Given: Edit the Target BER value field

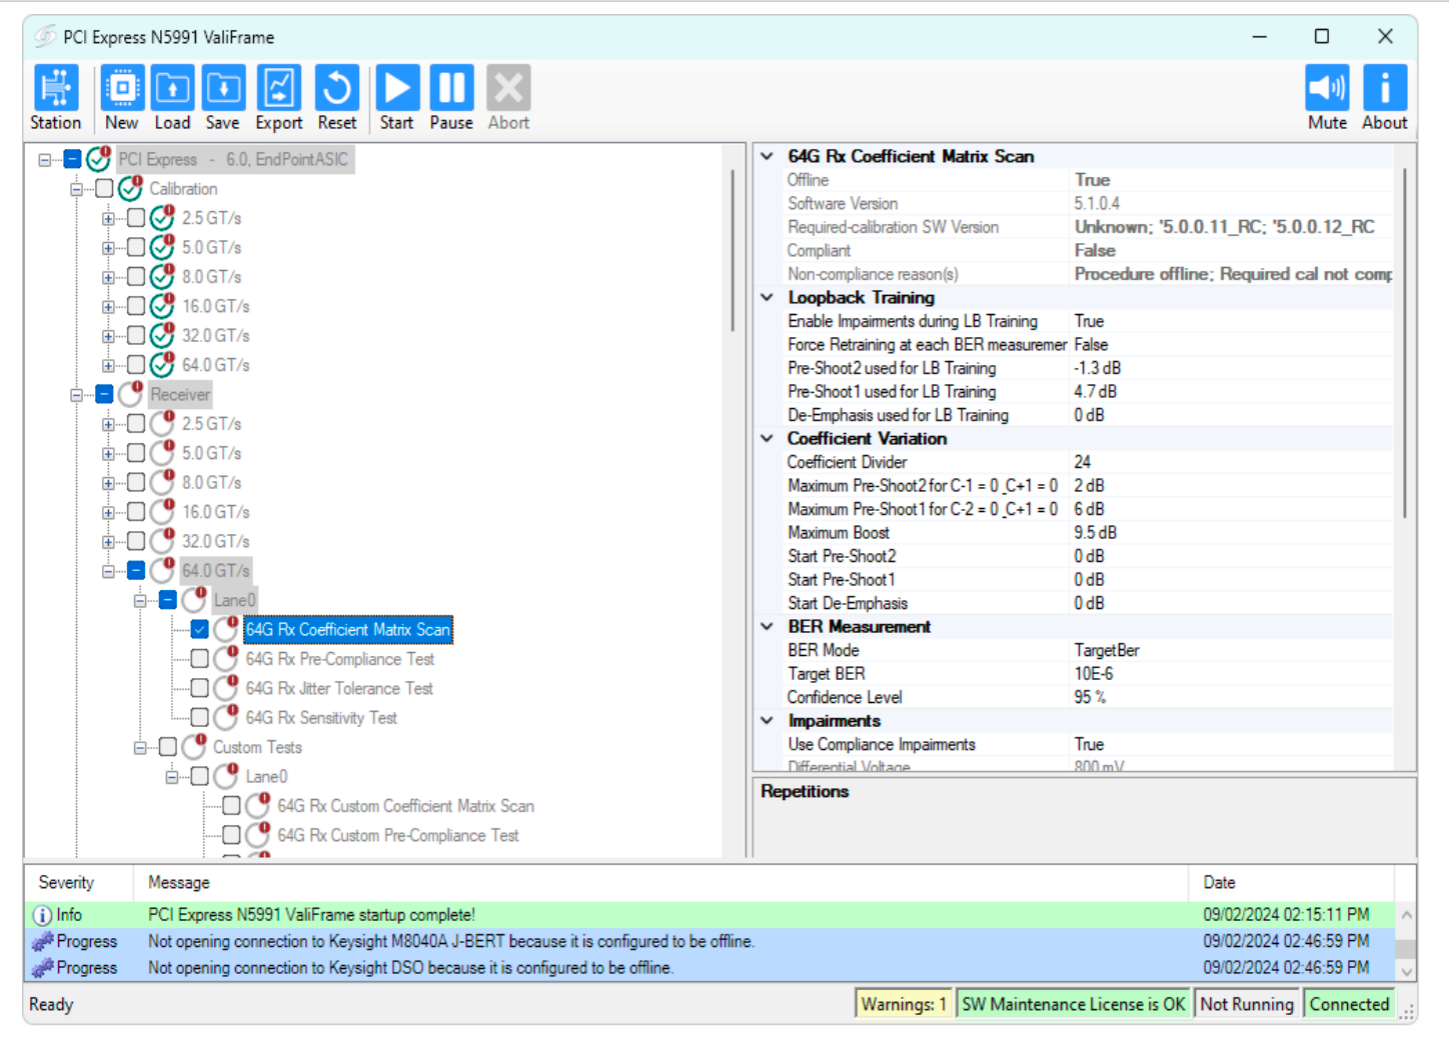Looking at the screenshot, I should coord(1230,674).
